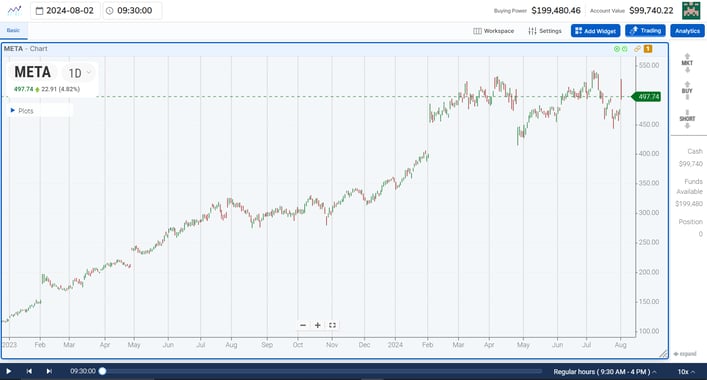Click the Buying Power value $199,480.46
Image resolution: width=707 pixels, height=380 pixels.
coord(556,10)
